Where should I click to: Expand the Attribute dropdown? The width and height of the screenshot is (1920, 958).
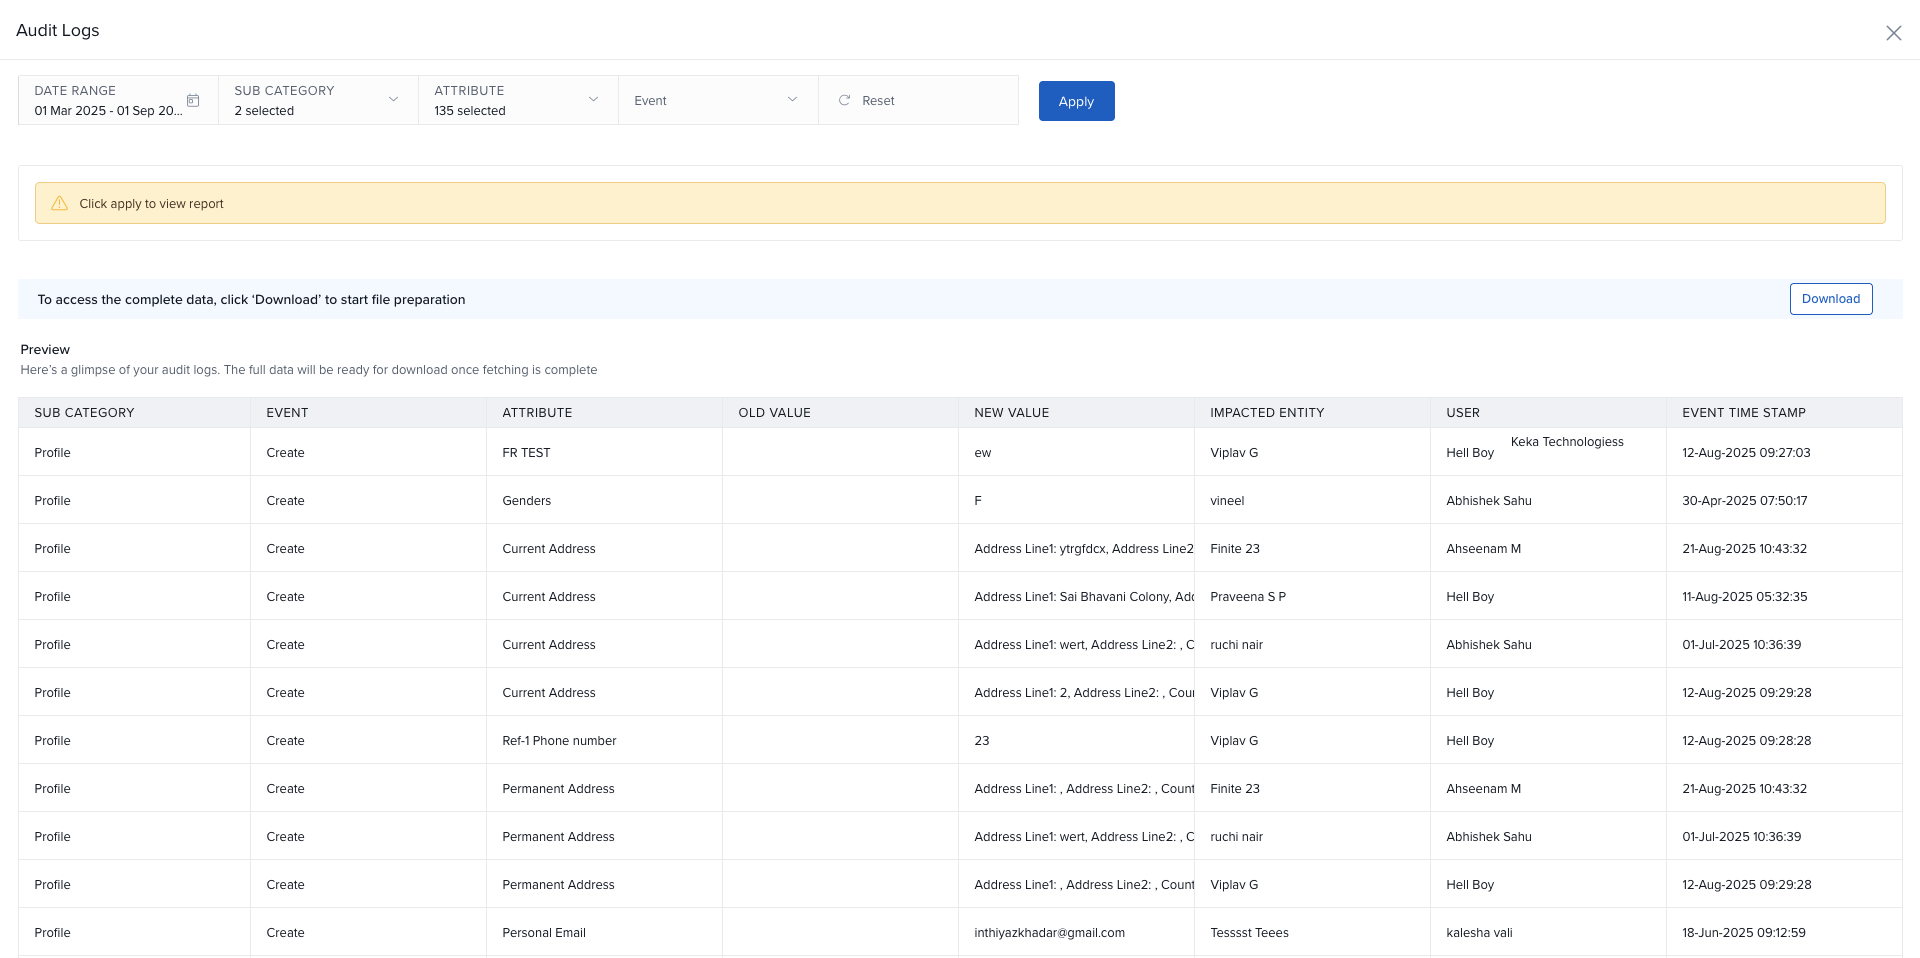(x=593, y=100)
